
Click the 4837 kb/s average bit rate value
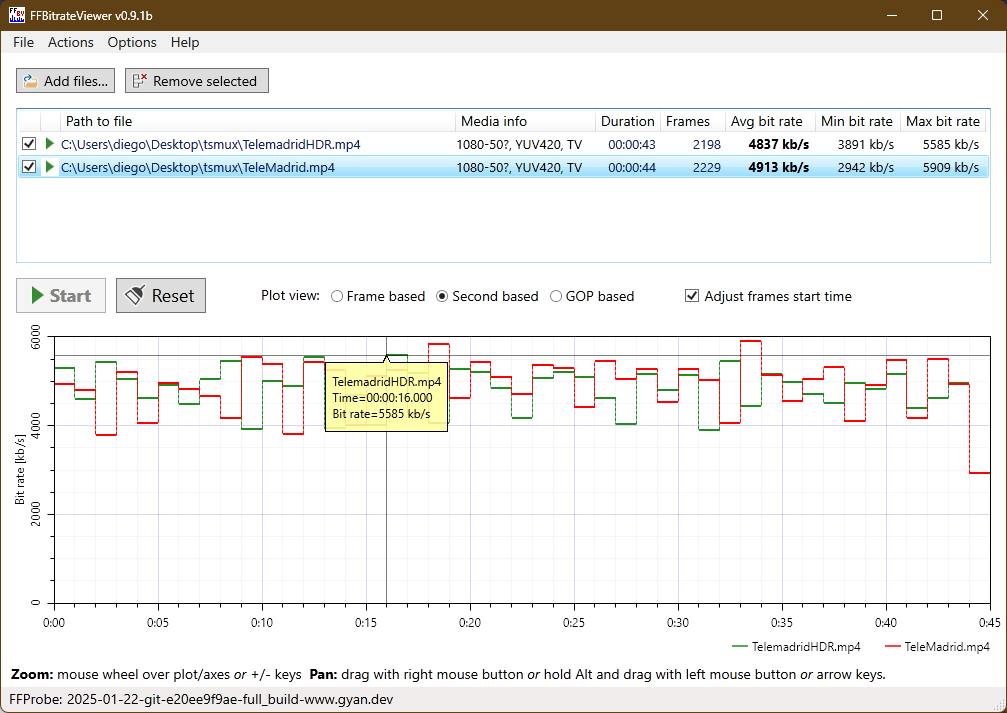778,144
